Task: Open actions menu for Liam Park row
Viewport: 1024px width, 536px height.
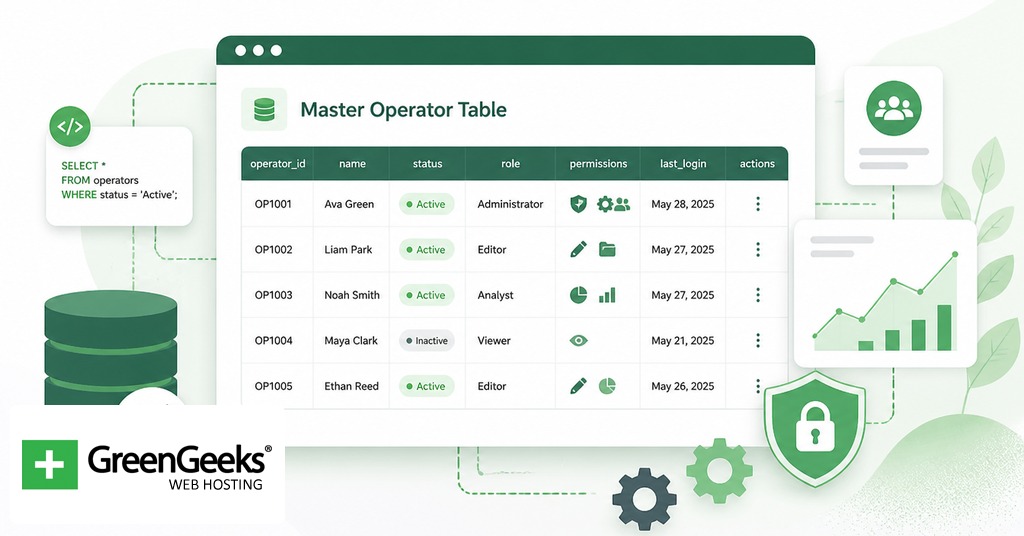Action: coord(758,249)
